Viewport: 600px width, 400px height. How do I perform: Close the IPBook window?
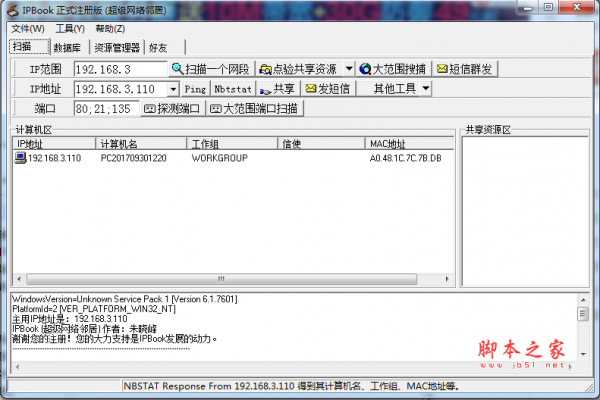[x=577, y=7]
